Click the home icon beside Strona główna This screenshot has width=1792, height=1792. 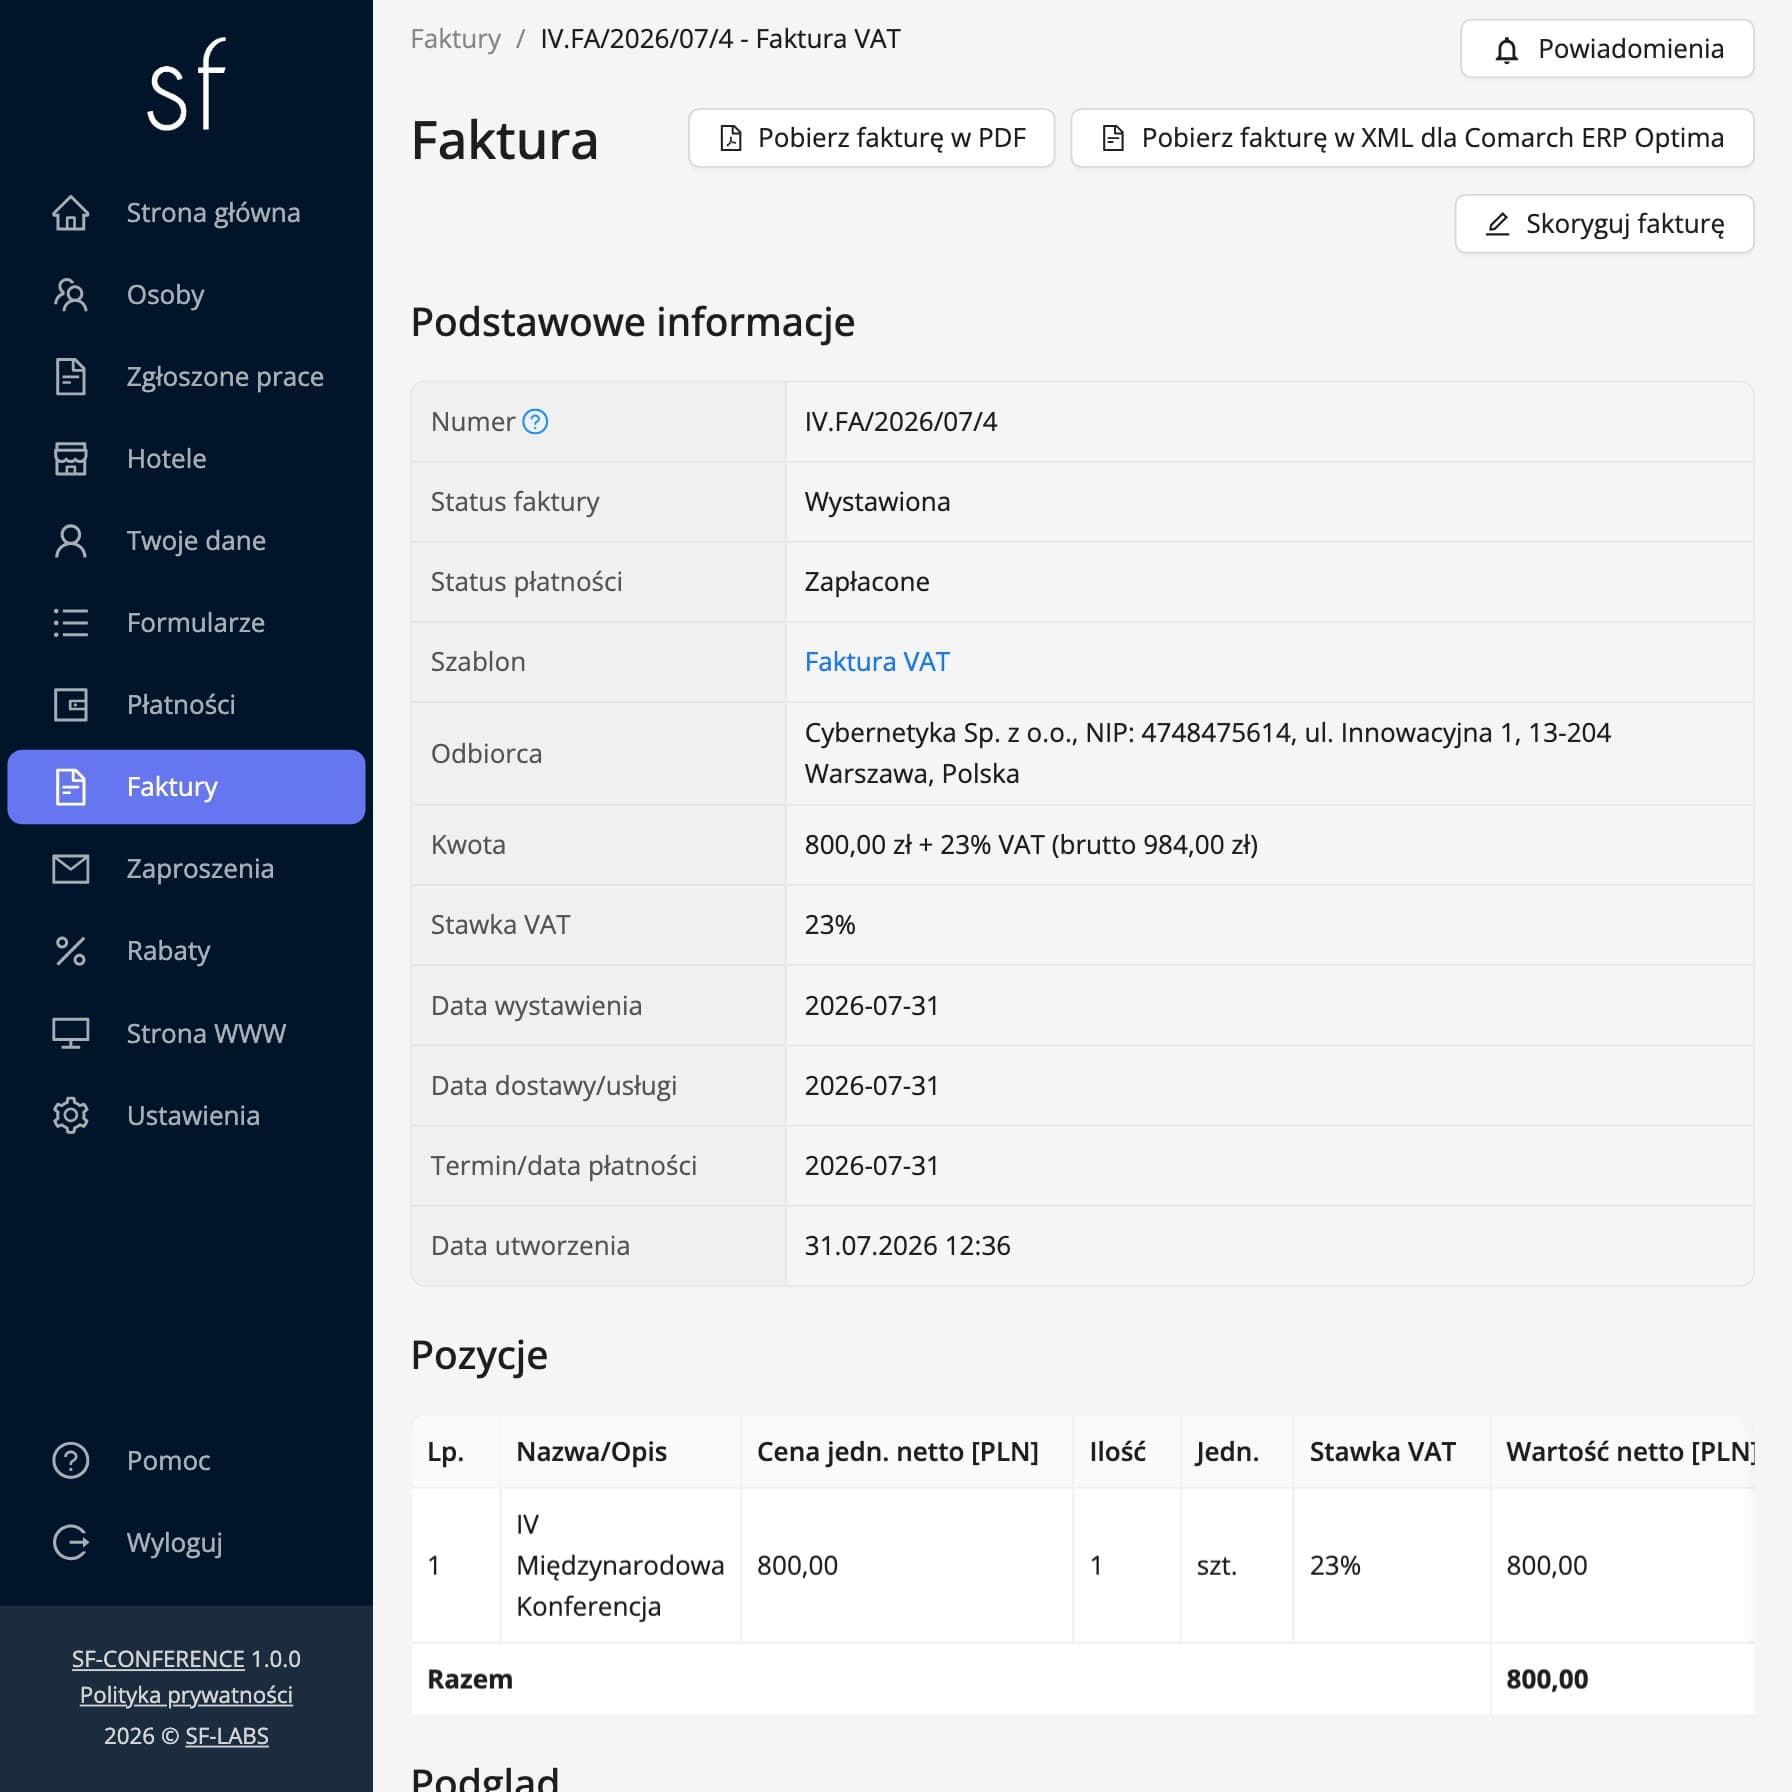tap(70, 213)
